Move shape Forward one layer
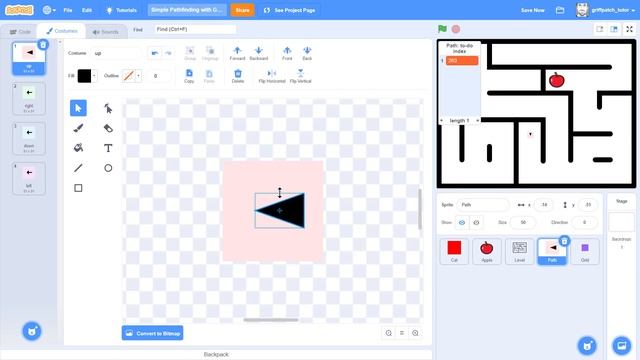 [237, 53]
